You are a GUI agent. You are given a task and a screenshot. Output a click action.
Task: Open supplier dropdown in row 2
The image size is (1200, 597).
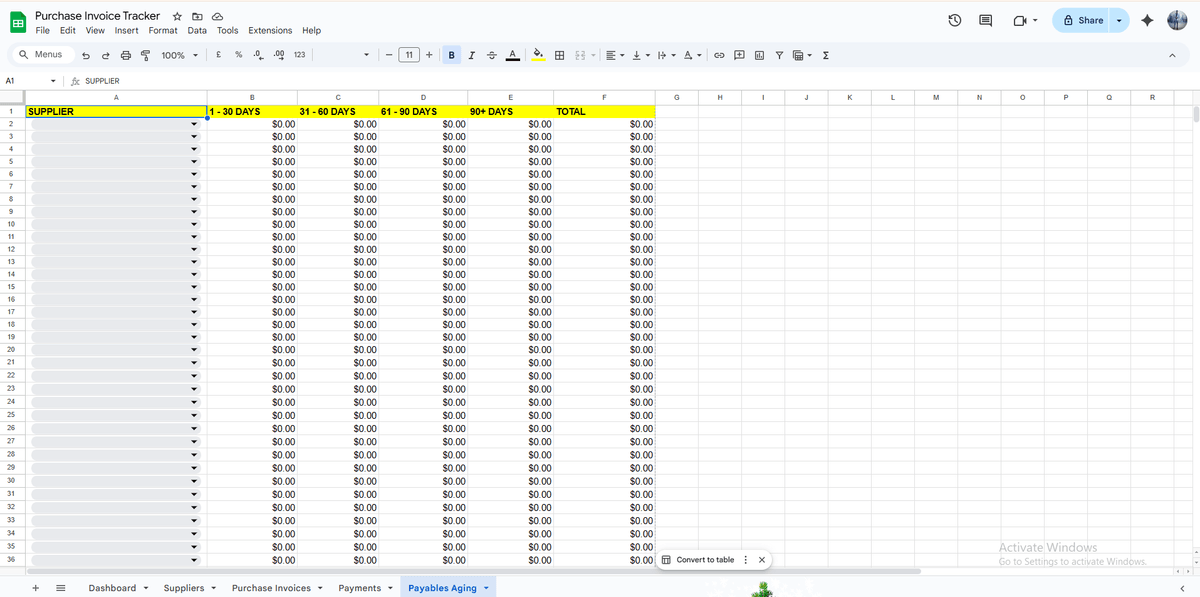click(194, 124)
